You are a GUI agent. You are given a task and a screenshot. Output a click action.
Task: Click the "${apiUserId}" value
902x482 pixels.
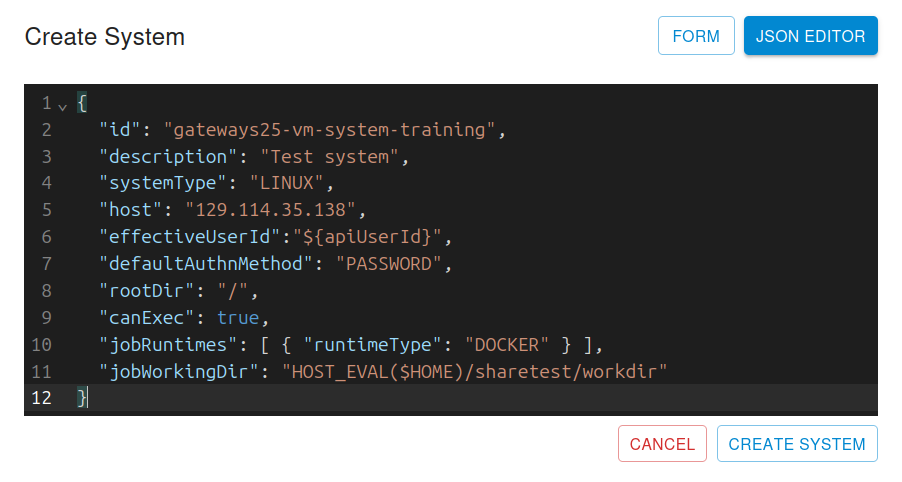click(x=366, y=238)
